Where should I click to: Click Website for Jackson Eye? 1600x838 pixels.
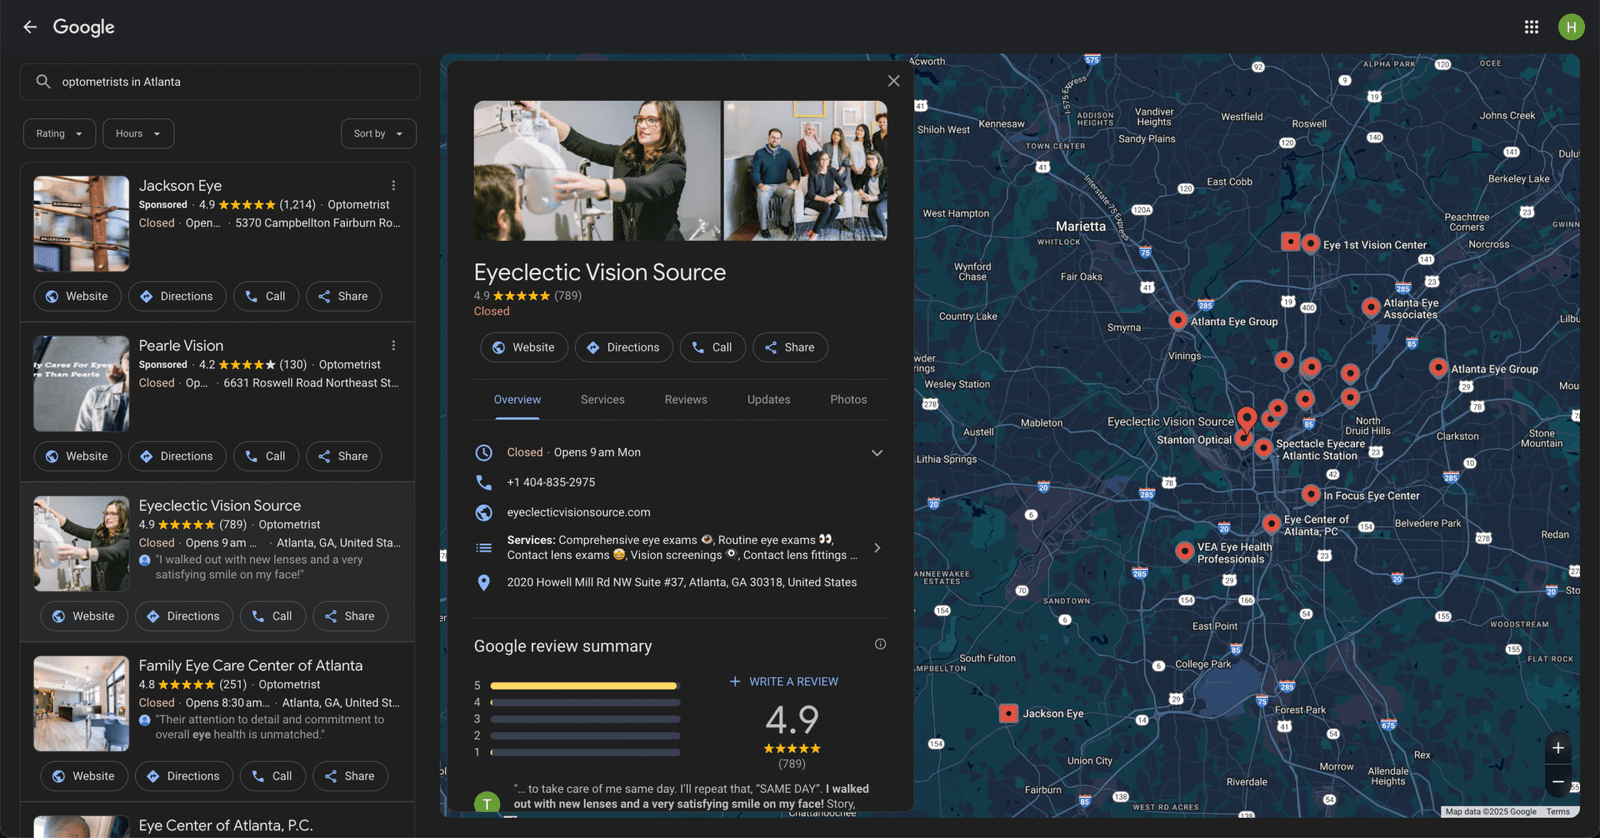pyautogui.click(x=77, y=296)
